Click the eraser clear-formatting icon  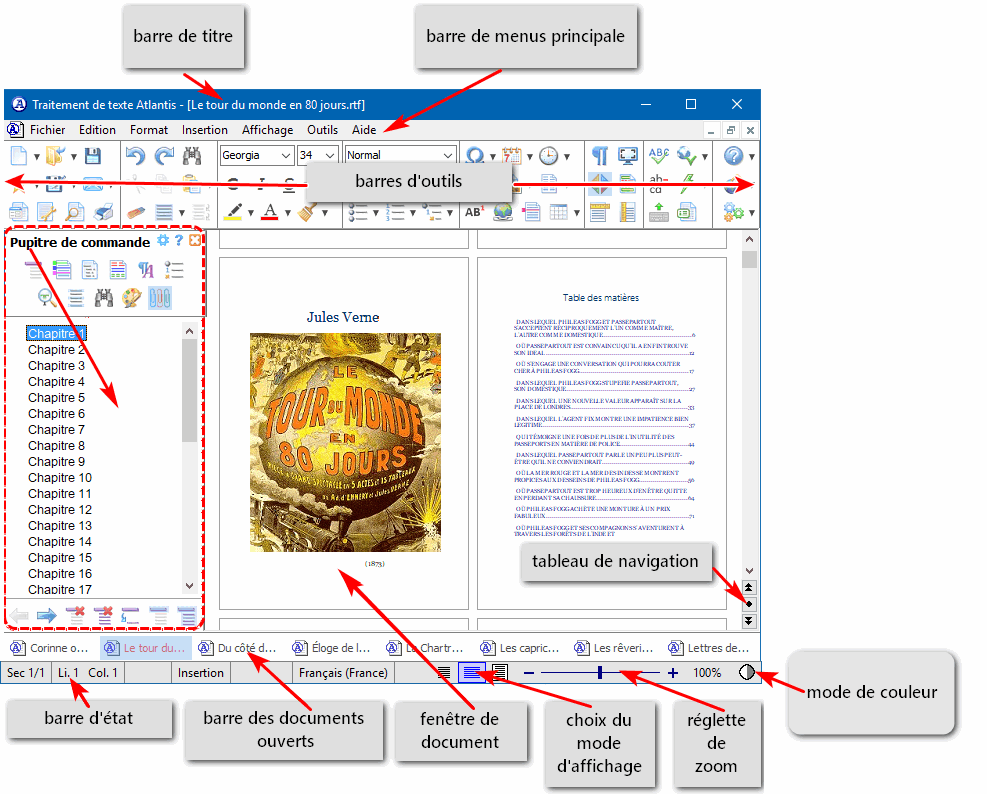coord(136,212)
